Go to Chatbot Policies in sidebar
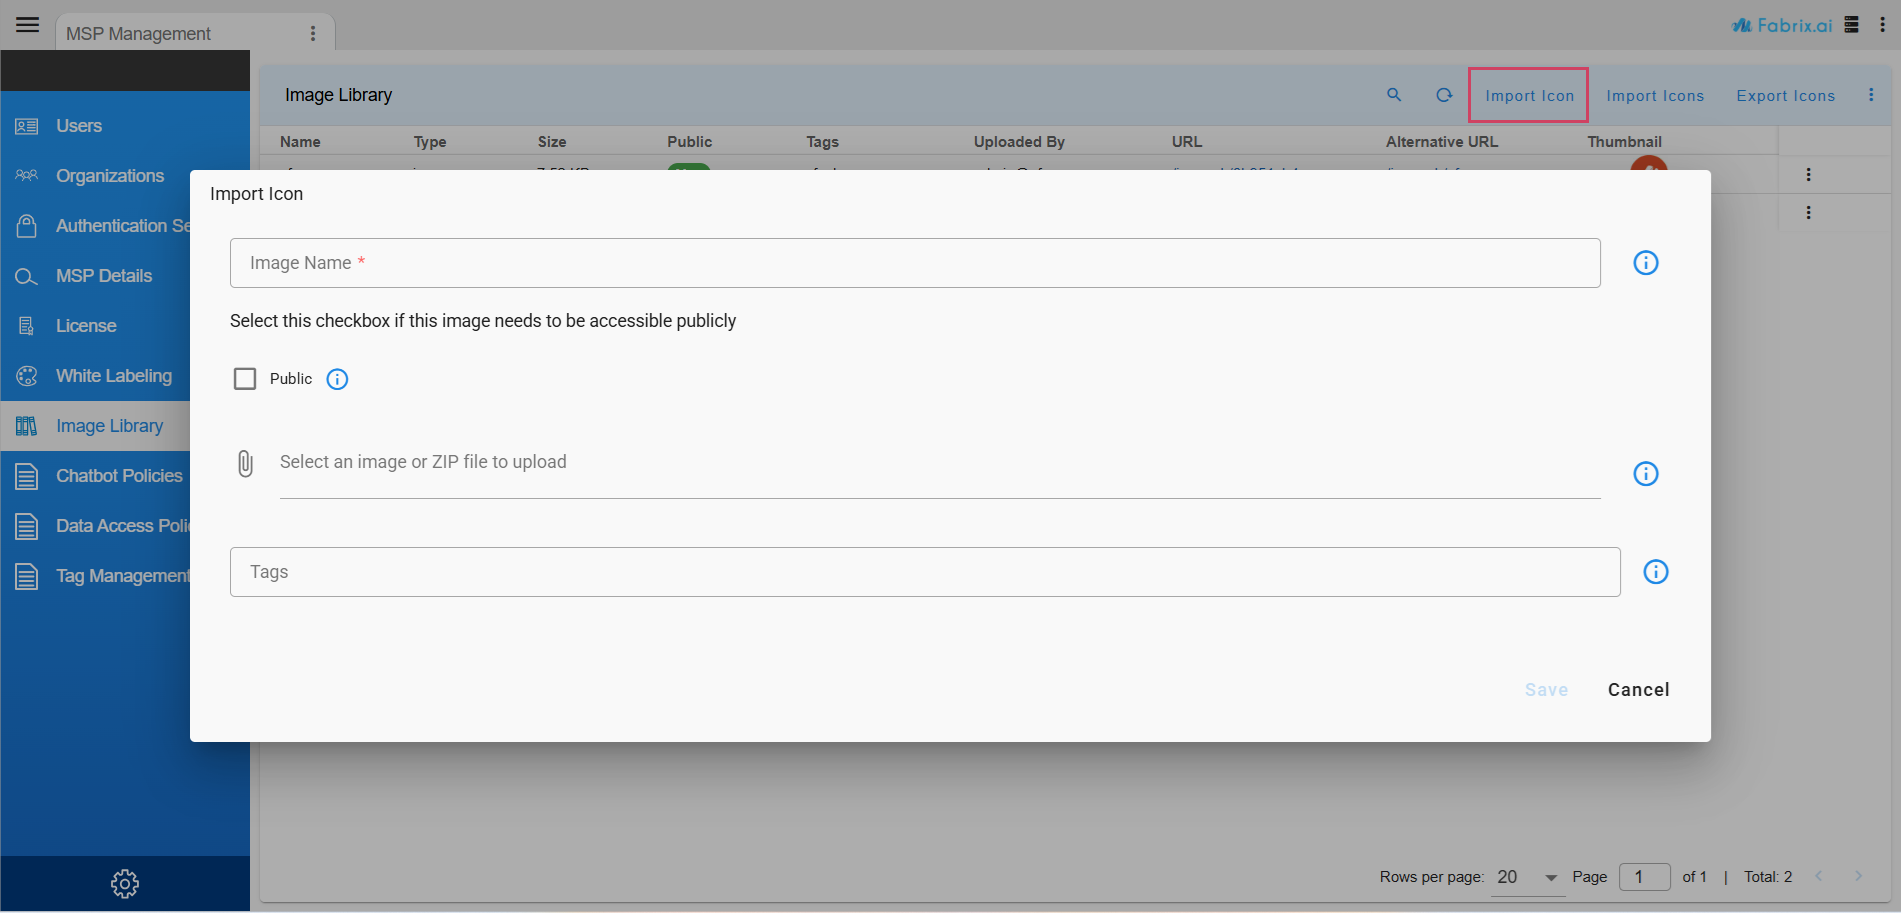 click(119, 476)
